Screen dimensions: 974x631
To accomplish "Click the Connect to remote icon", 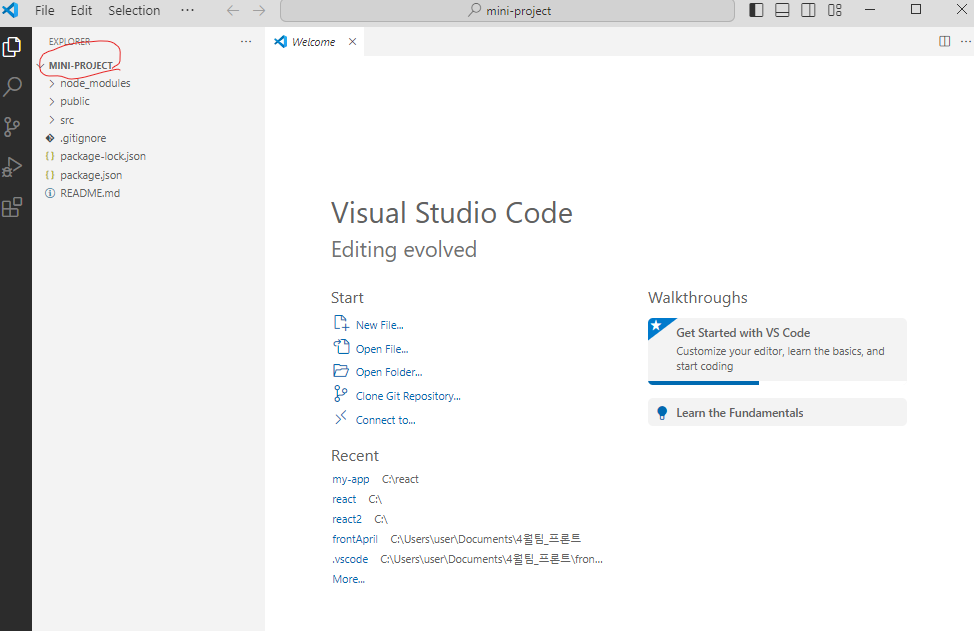I will click(340, 418).
